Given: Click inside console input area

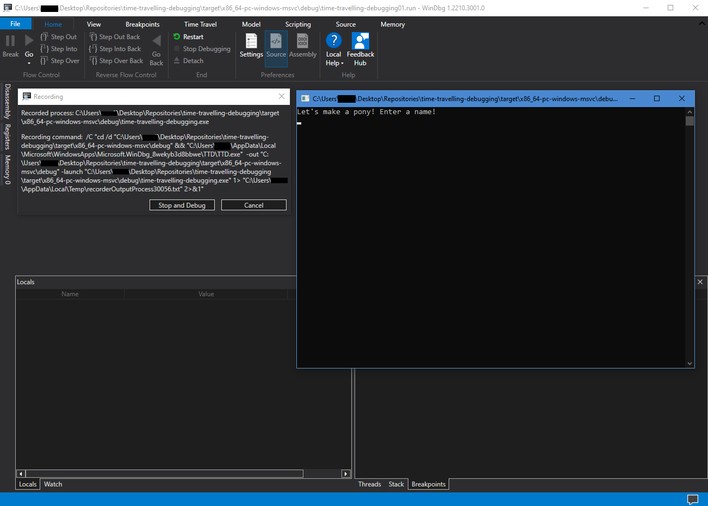Looking at the screenshot, I should (491, 239).
